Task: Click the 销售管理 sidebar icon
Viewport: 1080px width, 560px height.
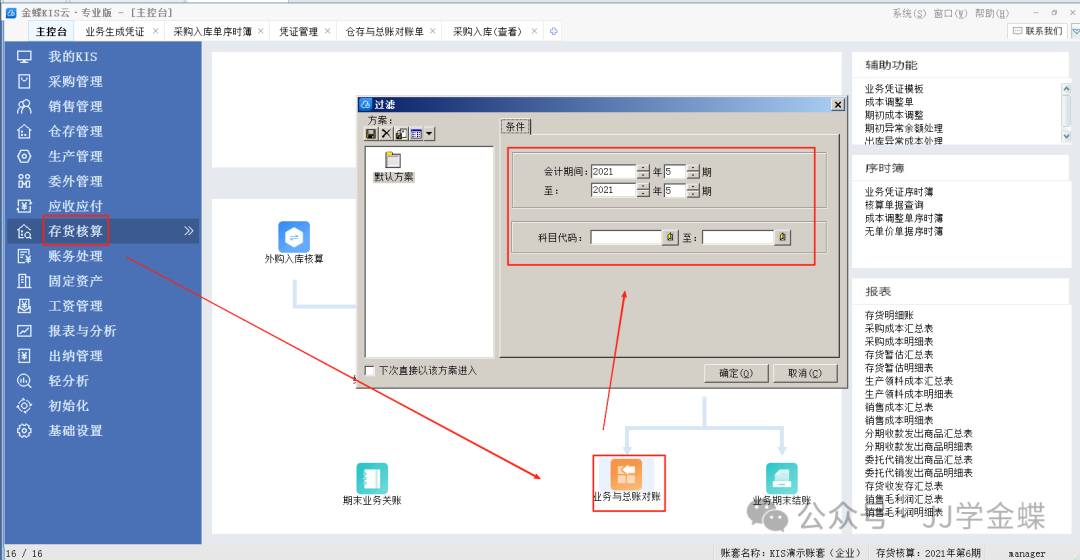Action: click(x=24, y=106)
